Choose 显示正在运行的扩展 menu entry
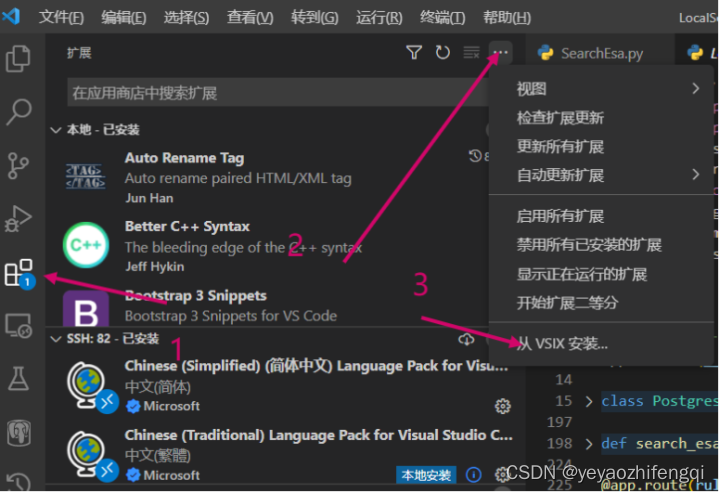Image resolution: width=720 pixels, height=493 pixels. tap(602, 274)
